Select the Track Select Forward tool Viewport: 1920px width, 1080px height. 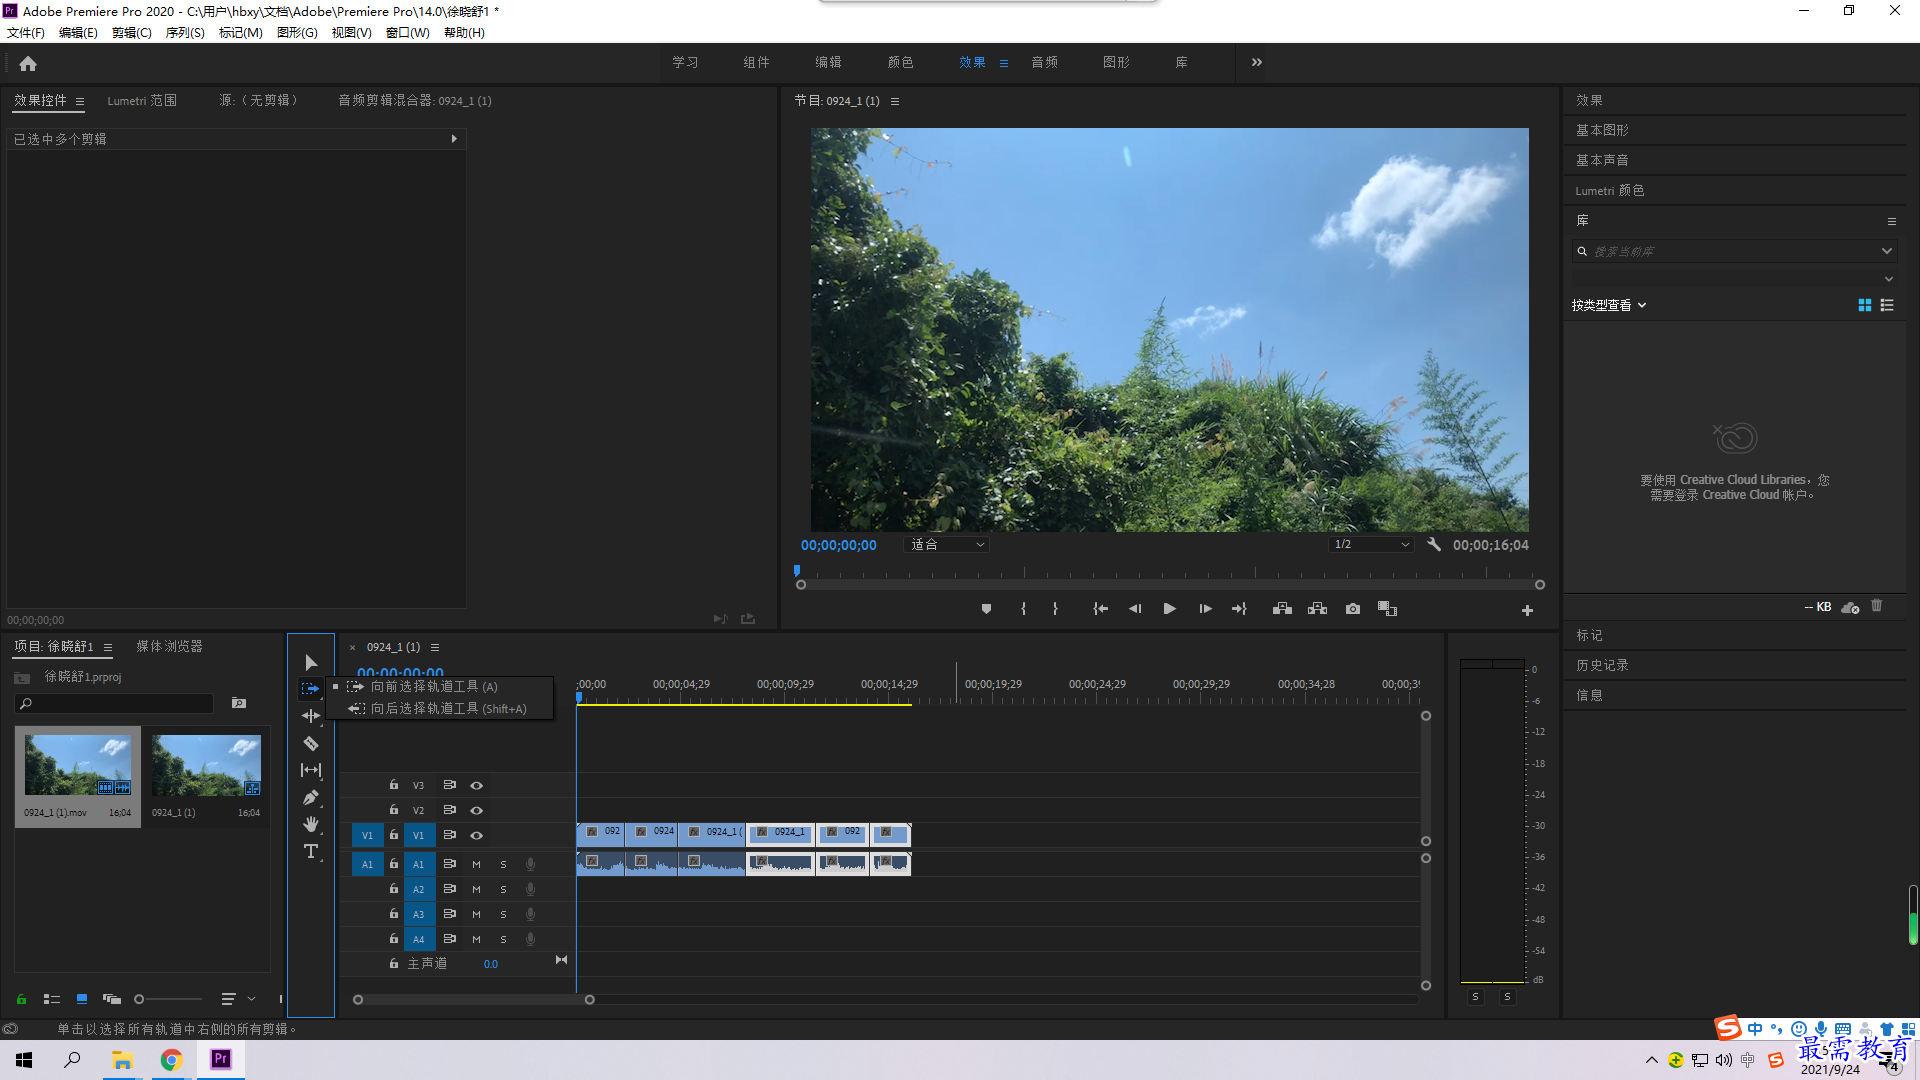[x=311, y=688]
